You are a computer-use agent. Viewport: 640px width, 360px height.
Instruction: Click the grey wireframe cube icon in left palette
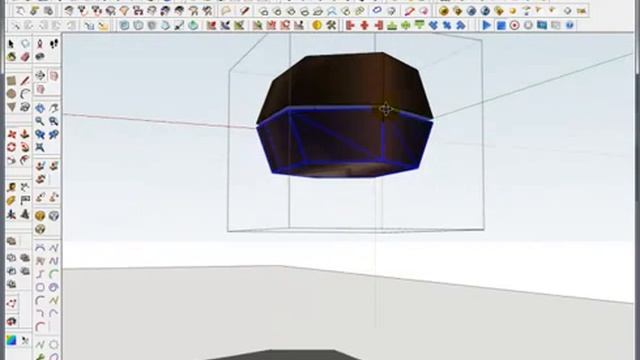click(53, 216)
